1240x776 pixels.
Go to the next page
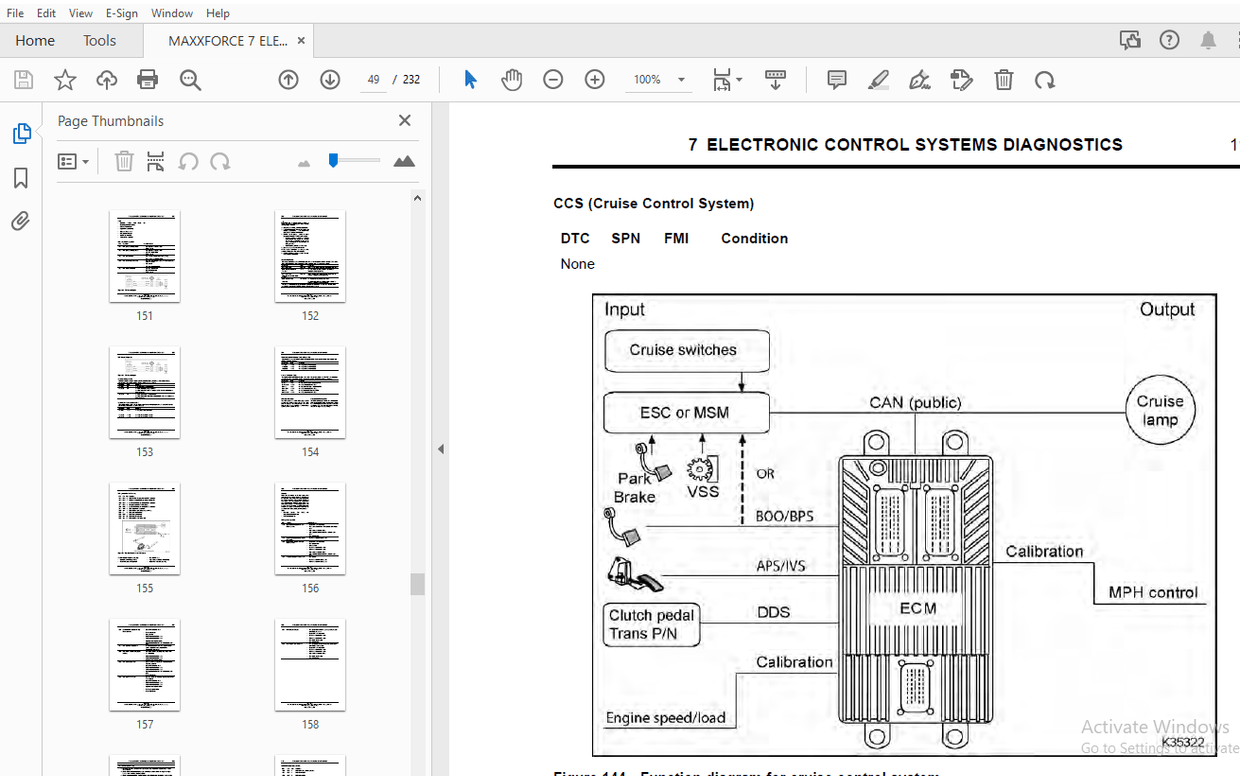tap(330, 79)
